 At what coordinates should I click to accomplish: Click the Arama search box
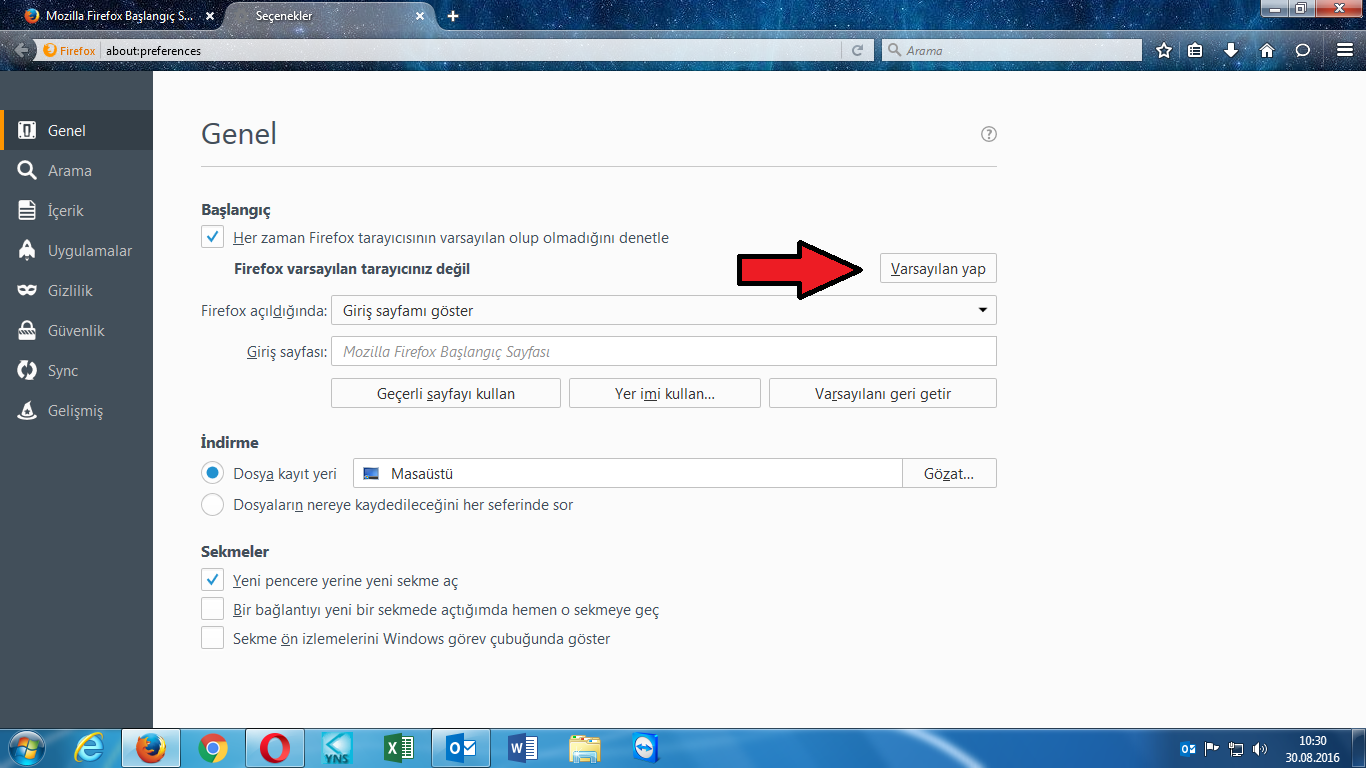coord(1011,50)
